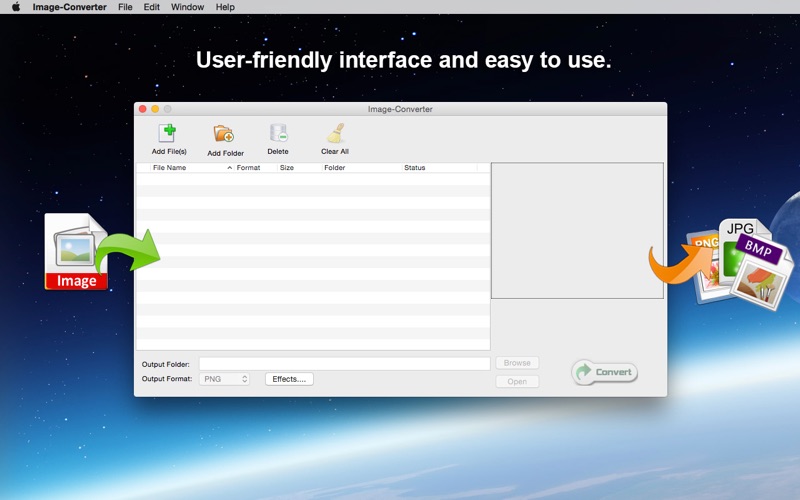
Task: Click the image preview pane
Action: (x=577, y=231)
